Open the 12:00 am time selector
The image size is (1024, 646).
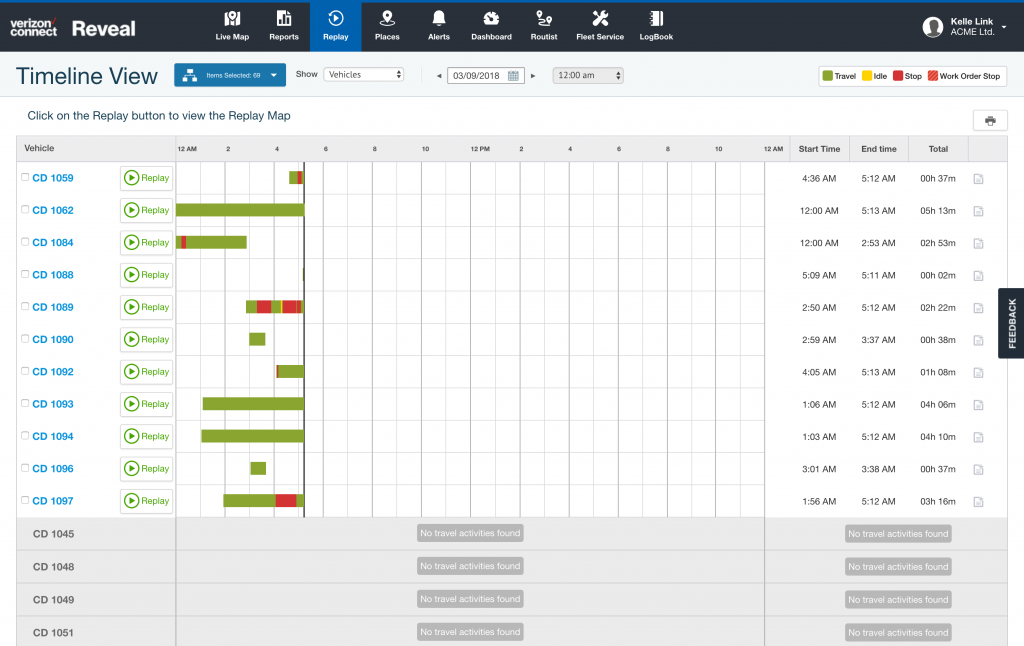tap(588, 74)
